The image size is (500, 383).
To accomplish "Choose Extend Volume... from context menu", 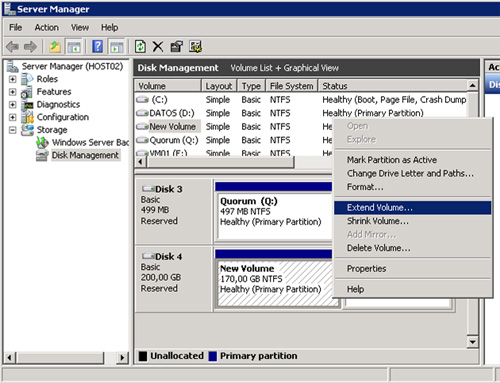I will point(412,207).
